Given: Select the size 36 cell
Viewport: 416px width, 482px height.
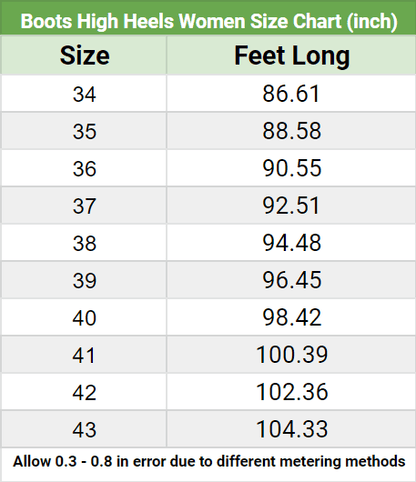Looking at the screenshot, I should click(84, 168).
